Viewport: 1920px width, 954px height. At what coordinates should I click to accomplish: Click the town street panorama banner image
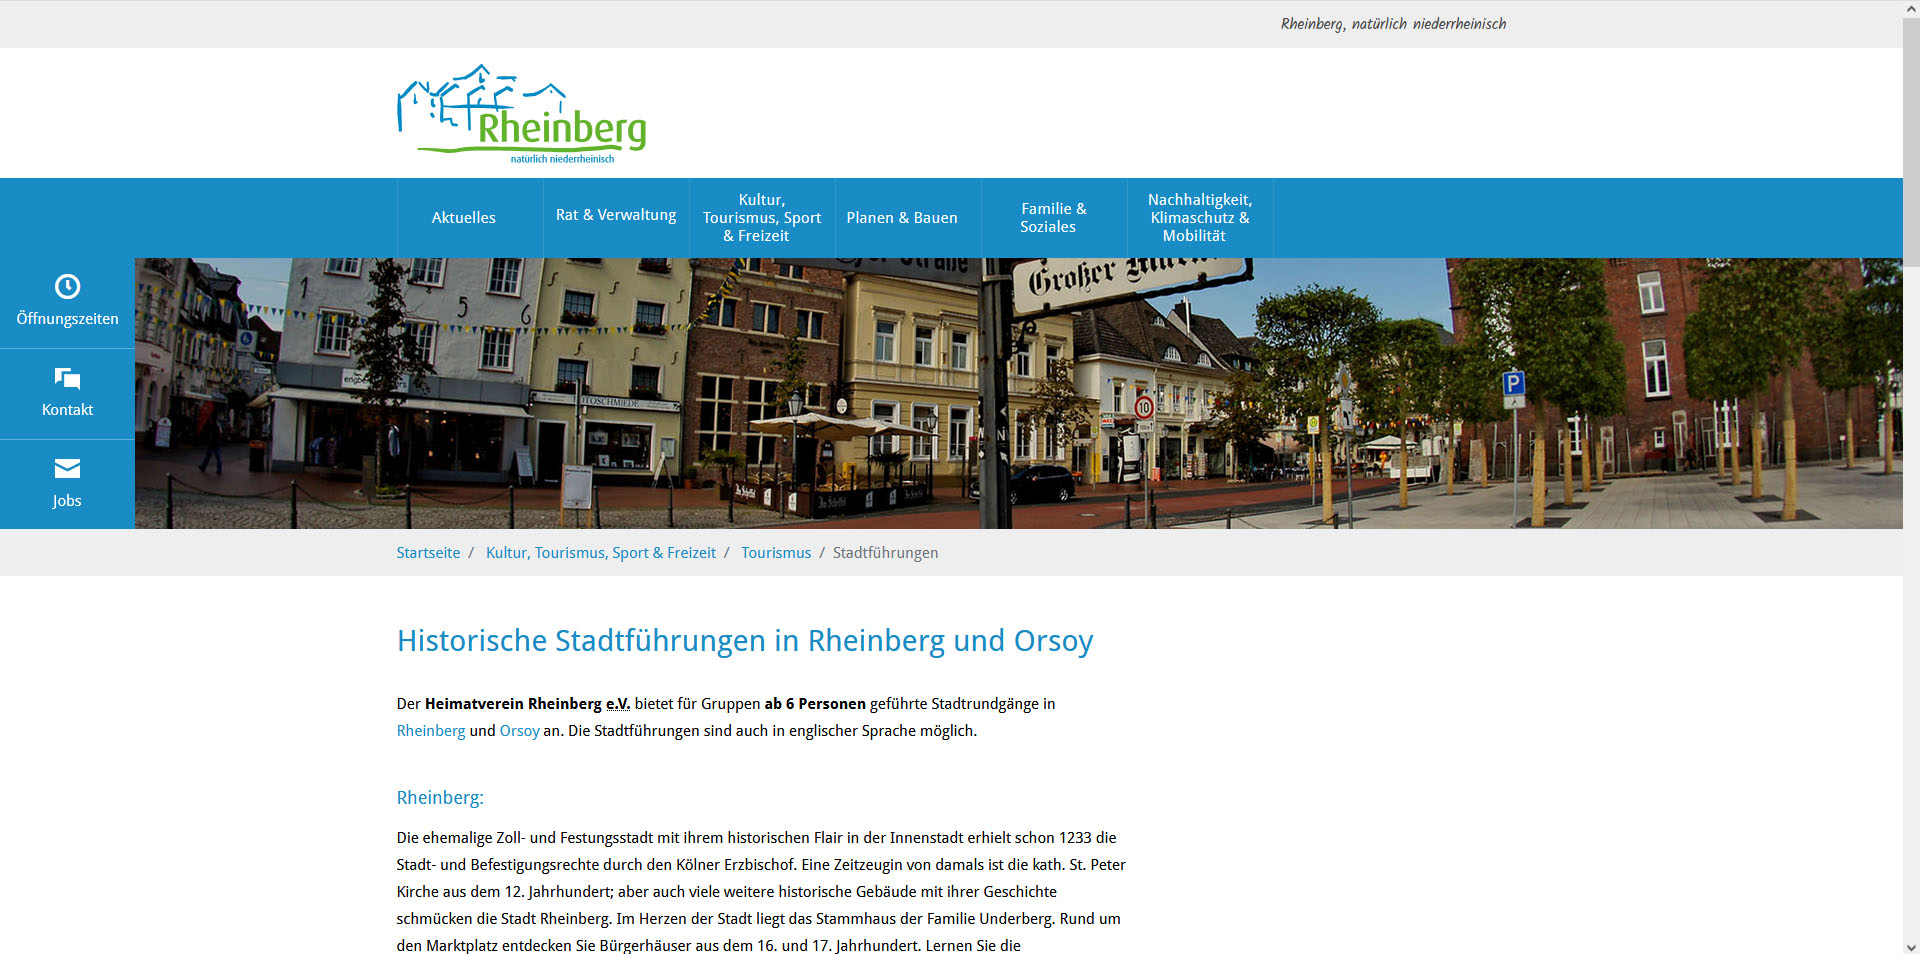tap(1018, 393)
